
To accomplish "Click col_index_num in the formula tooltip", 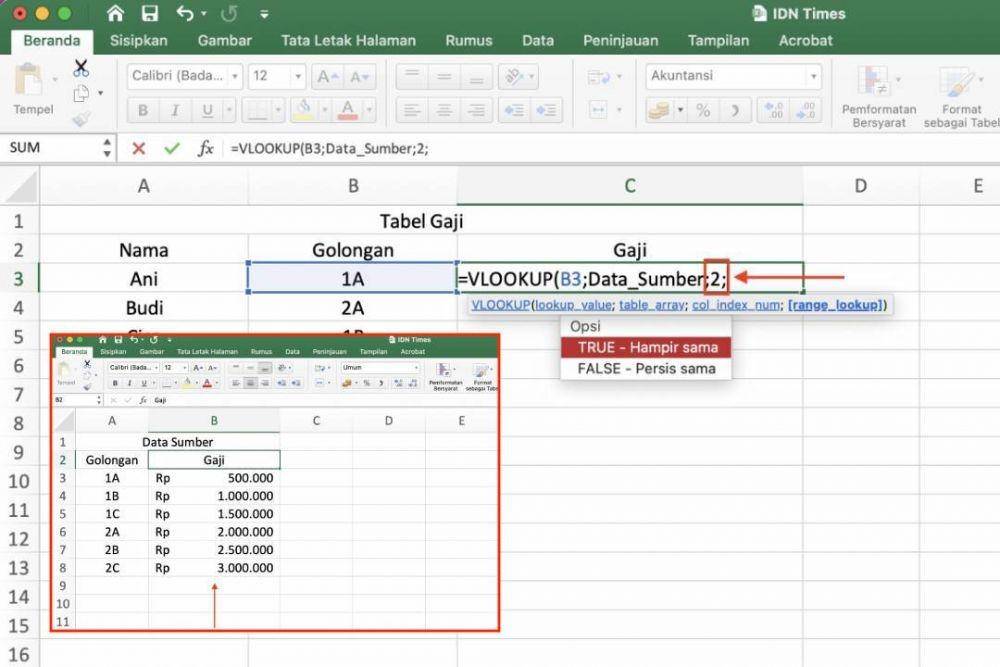I will (x=735, y=305).
